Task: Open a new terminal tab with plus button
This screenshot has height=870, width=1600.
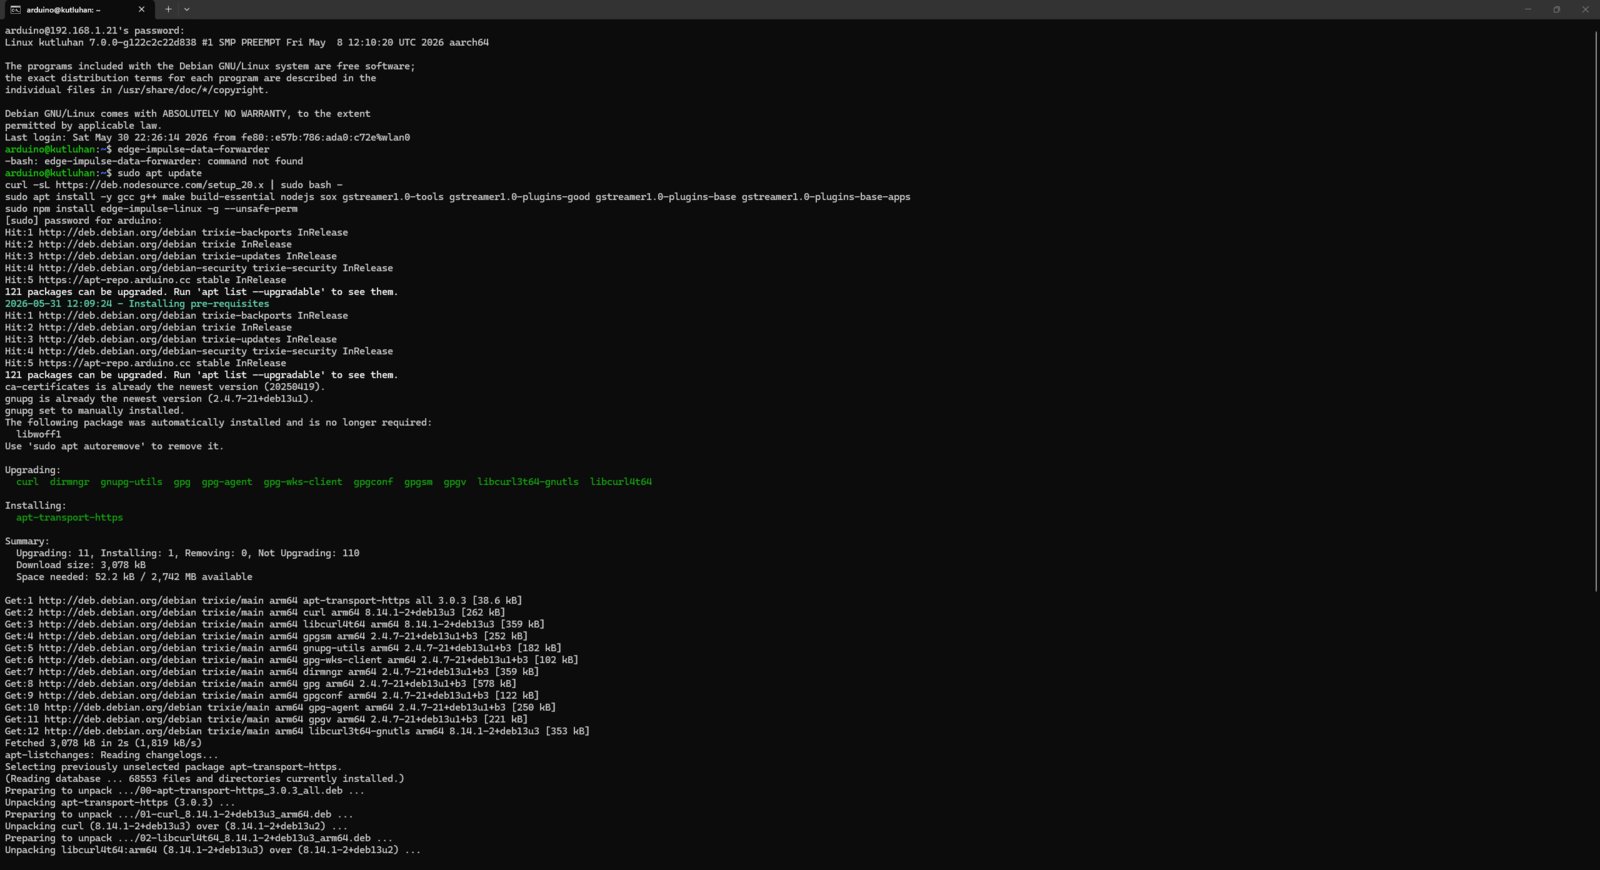Action: click(168, 9)
